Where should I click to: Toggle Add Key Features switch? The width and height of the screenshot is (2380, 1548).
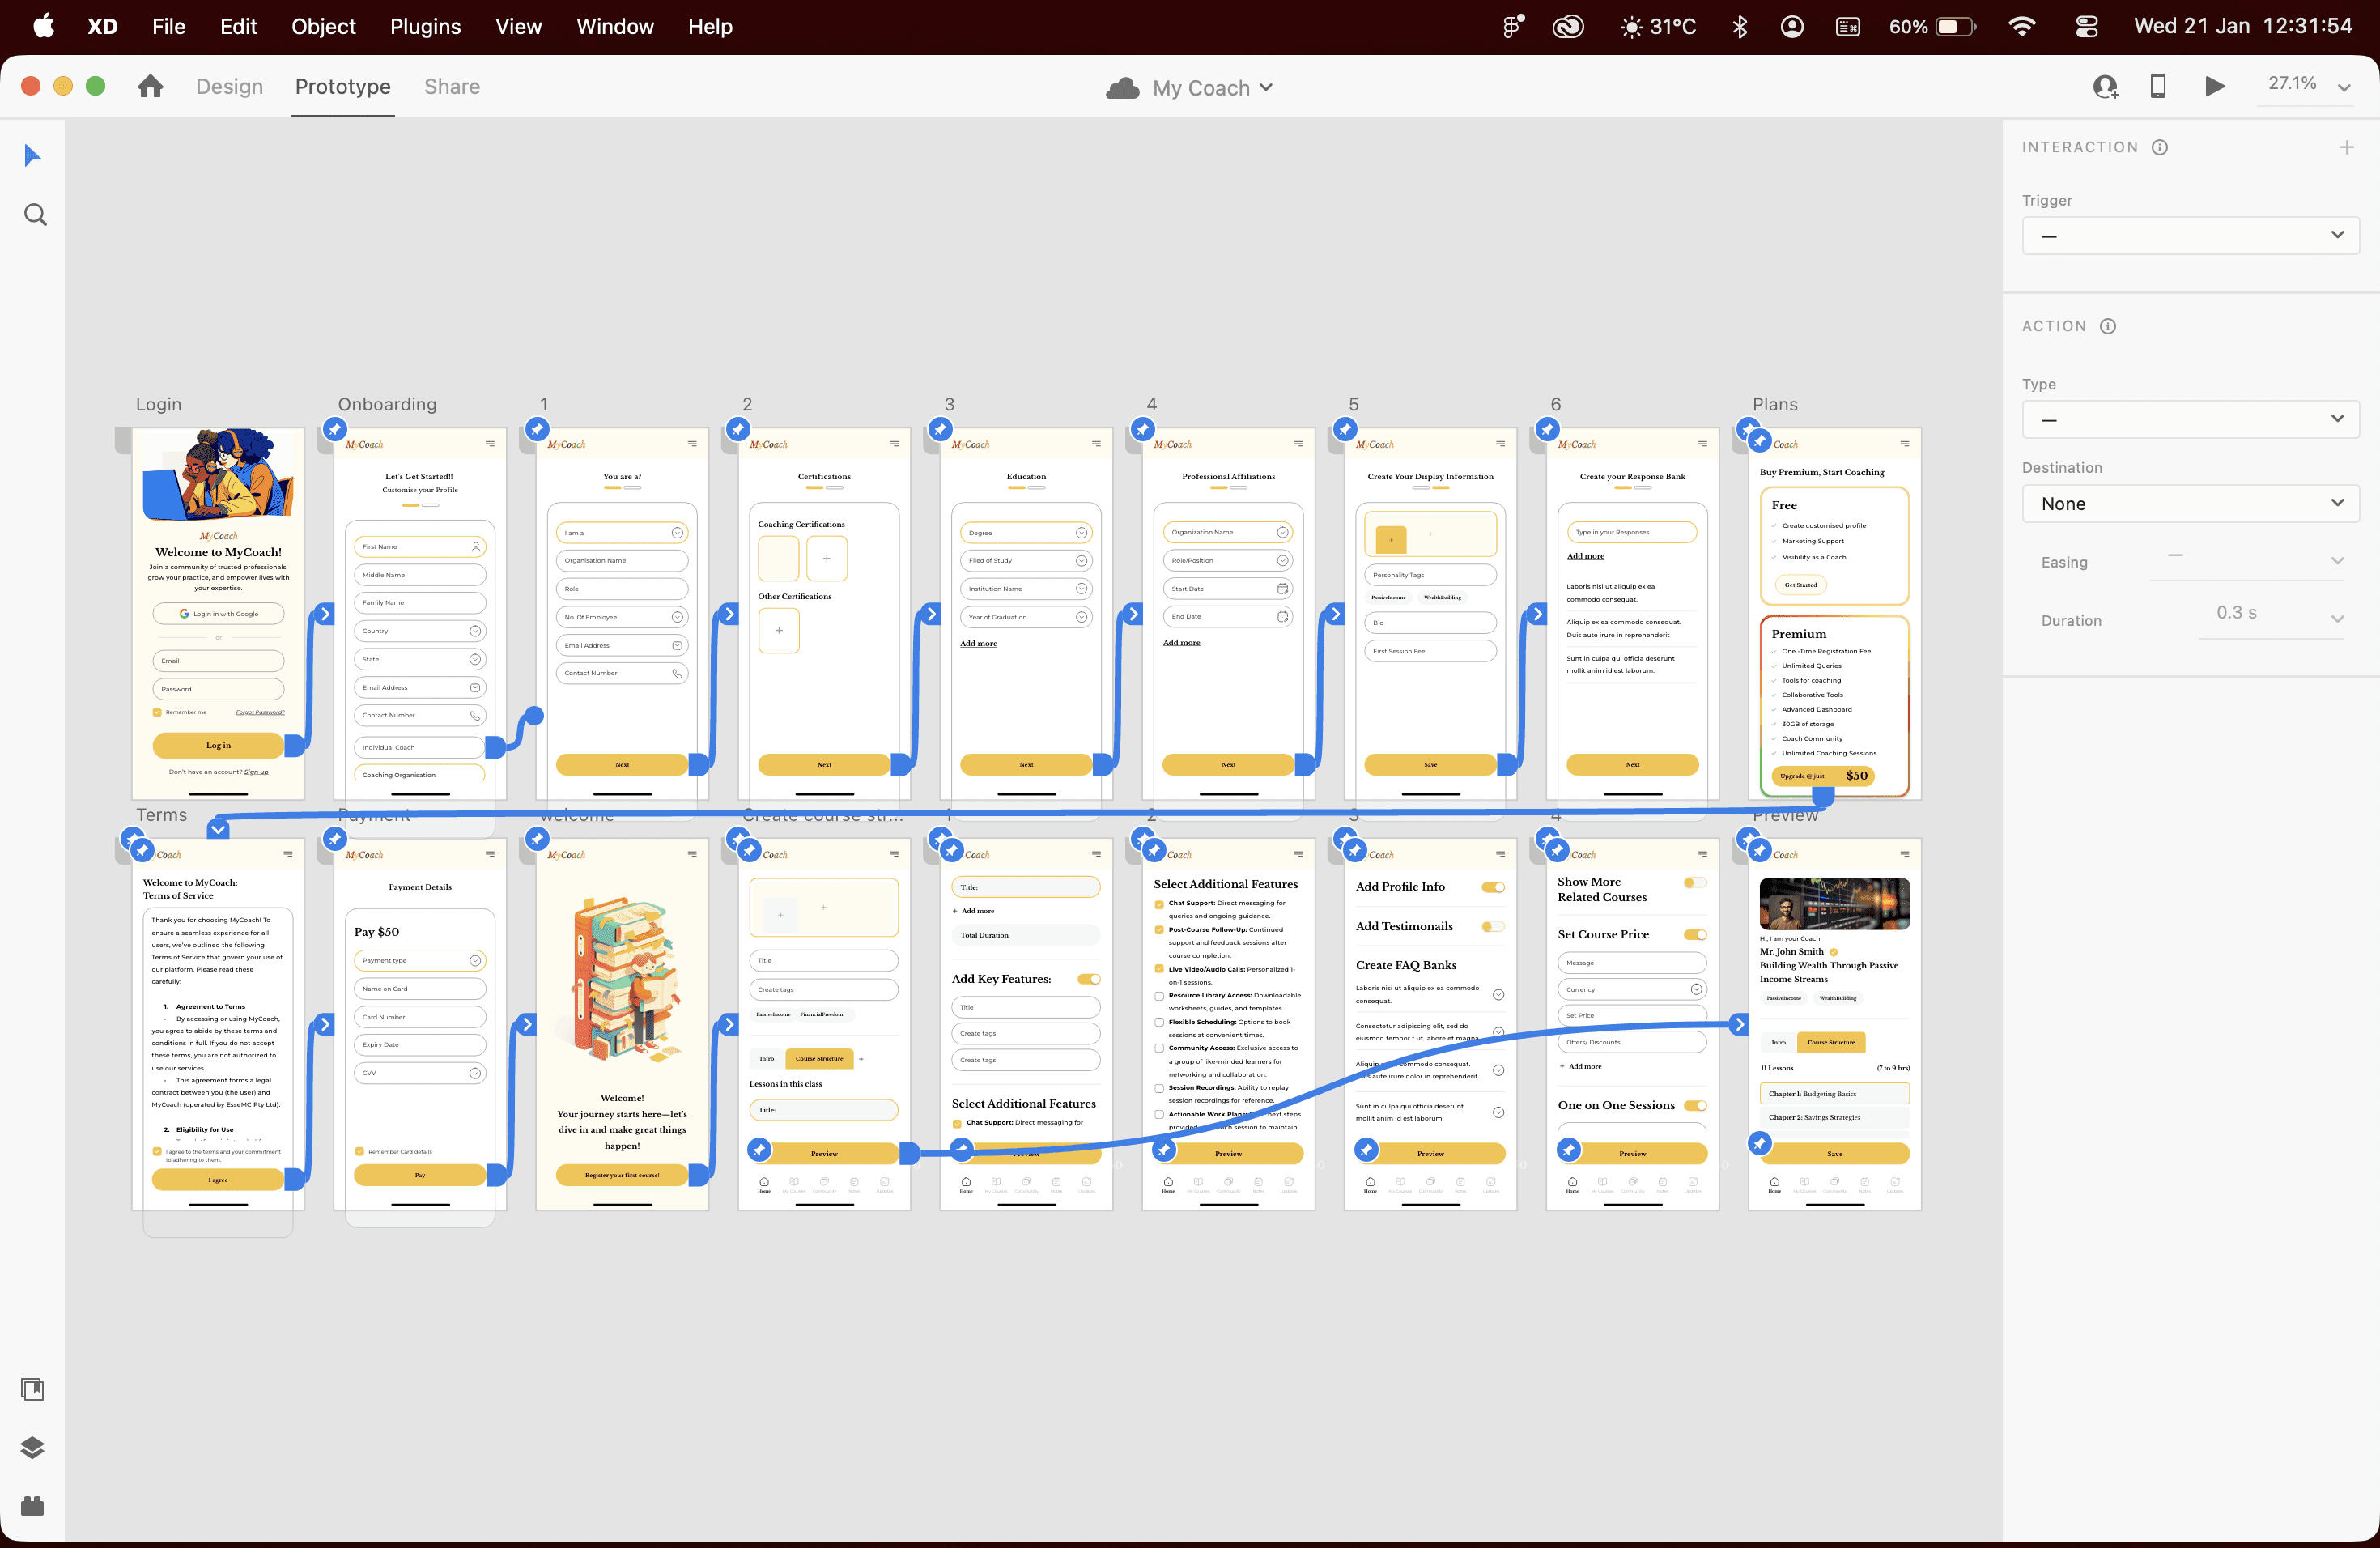(1088, 979)
